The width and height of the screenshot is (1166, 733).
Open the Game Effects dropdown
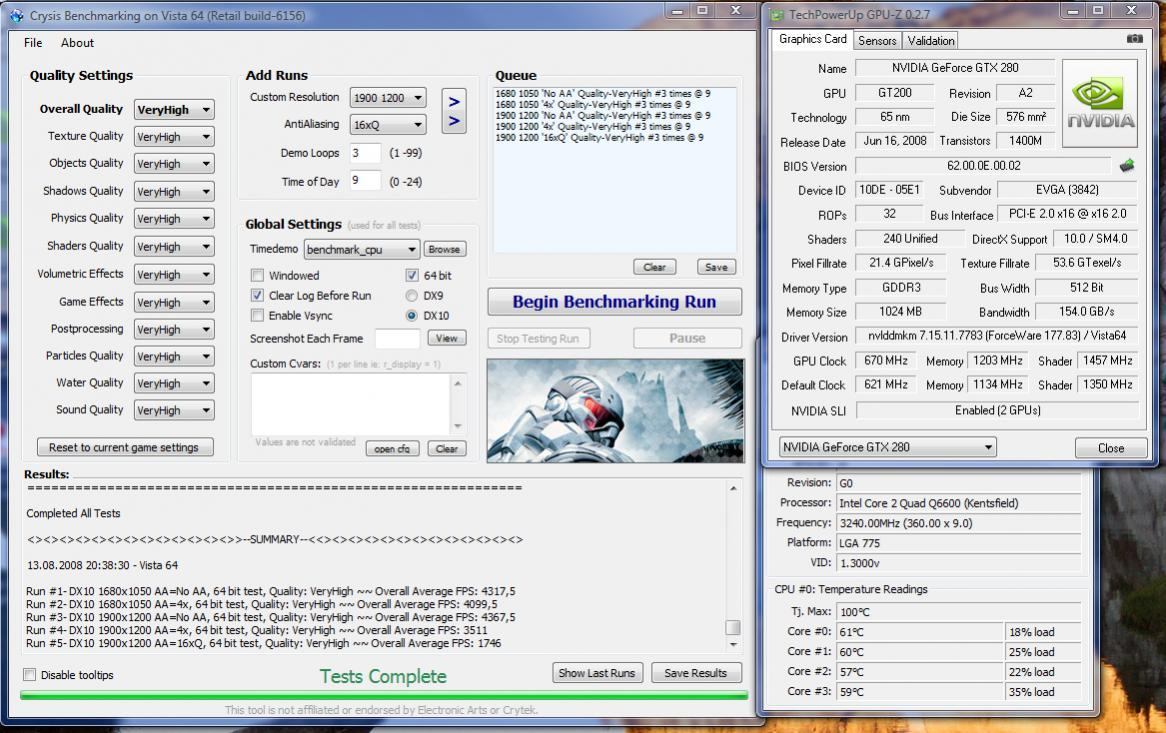[174, 303]
